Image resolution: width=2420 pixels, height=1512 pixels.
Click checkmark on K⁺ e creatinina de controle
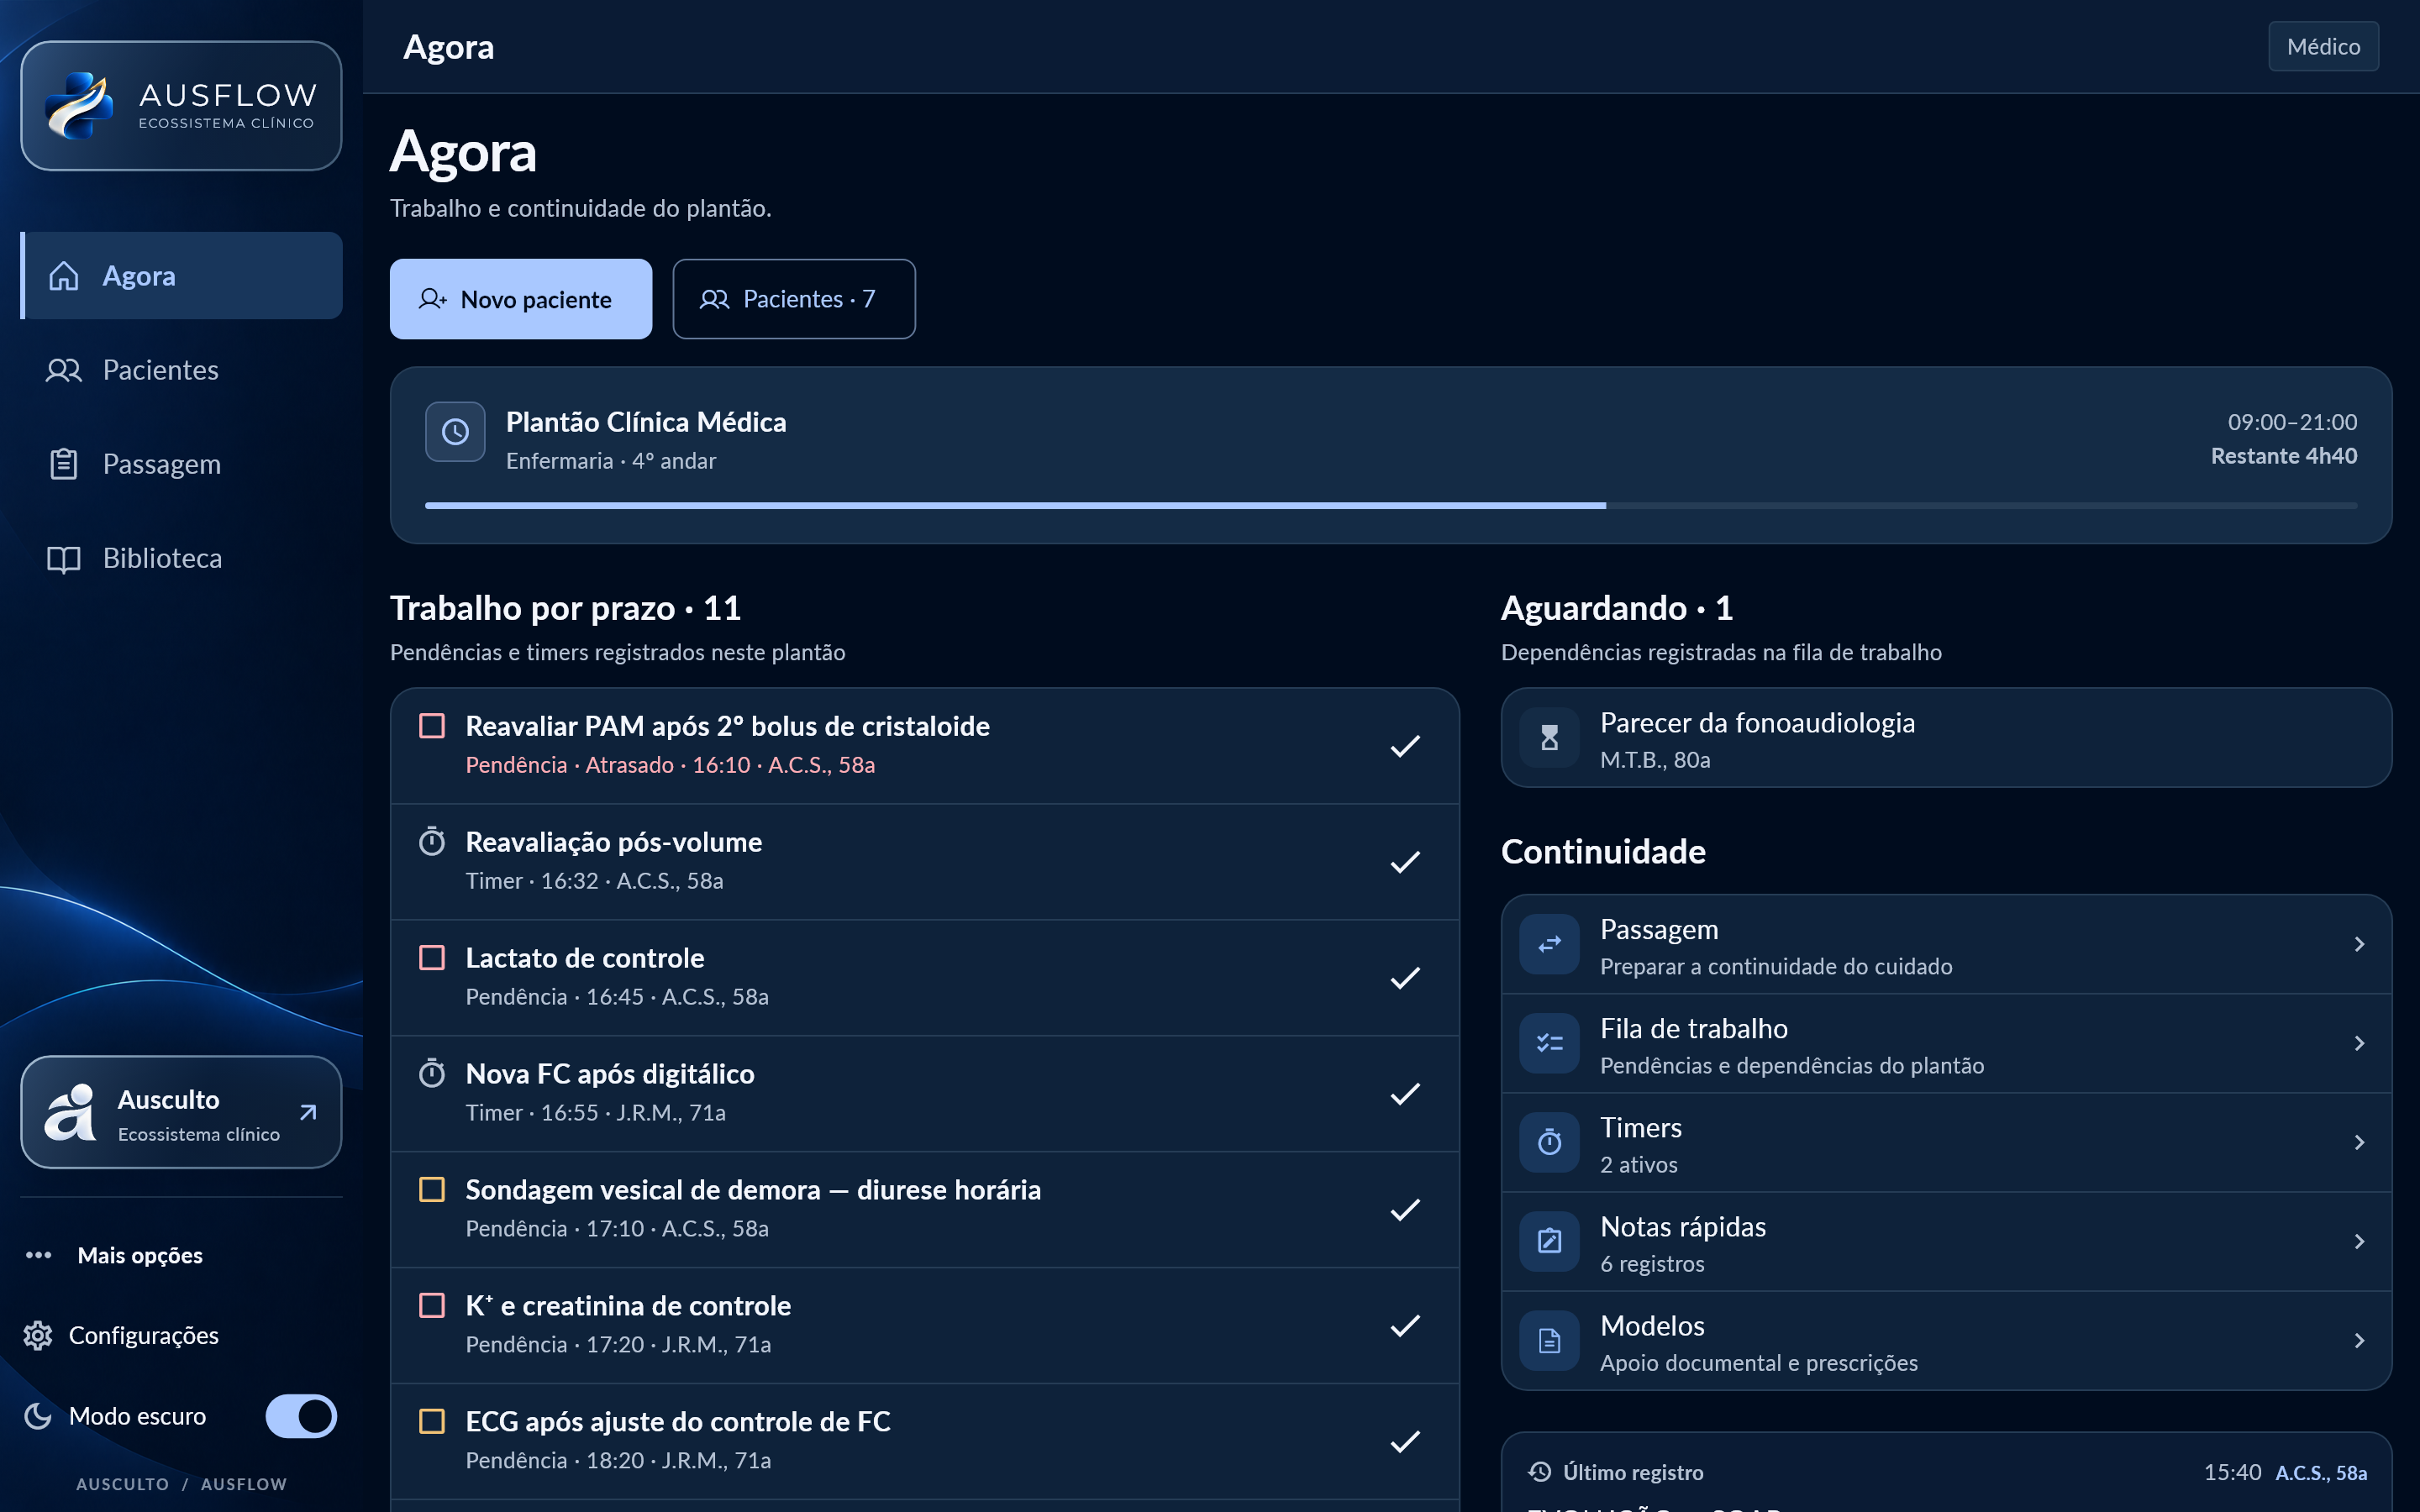[1405, 1326]
